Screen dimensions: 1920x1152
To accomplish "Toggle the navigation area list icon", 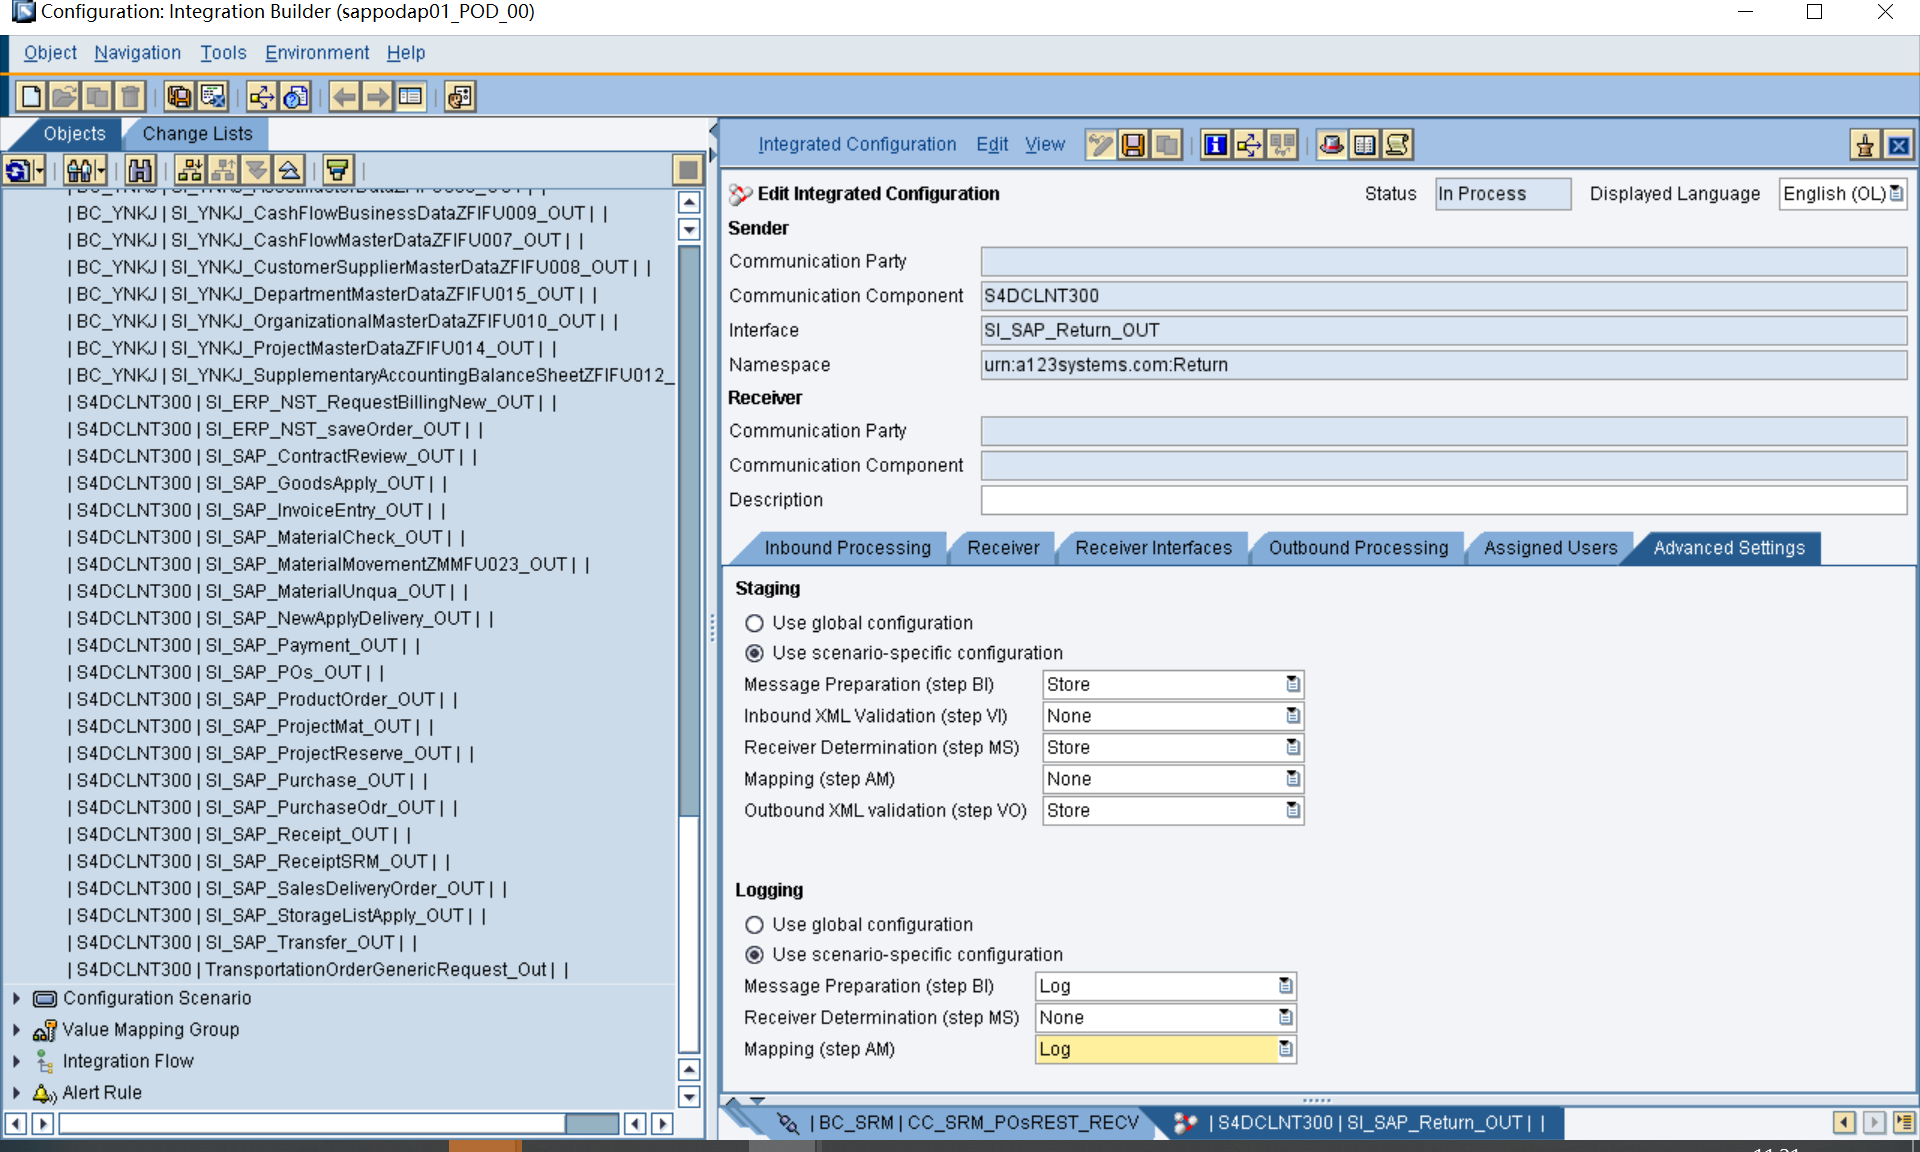I will (410, 97).
